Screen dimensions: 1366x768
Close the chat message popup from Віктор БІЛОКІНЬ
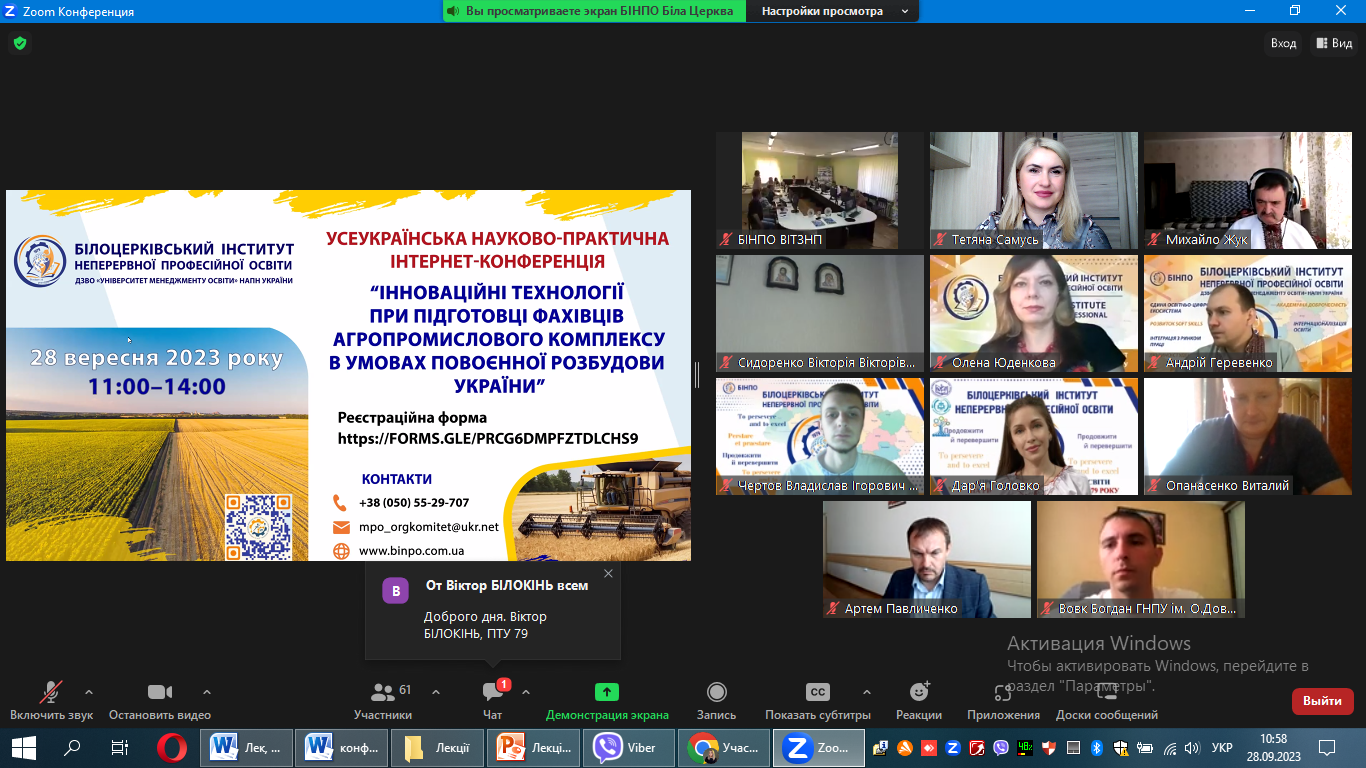pyautogui.click(x=608, y=573)
